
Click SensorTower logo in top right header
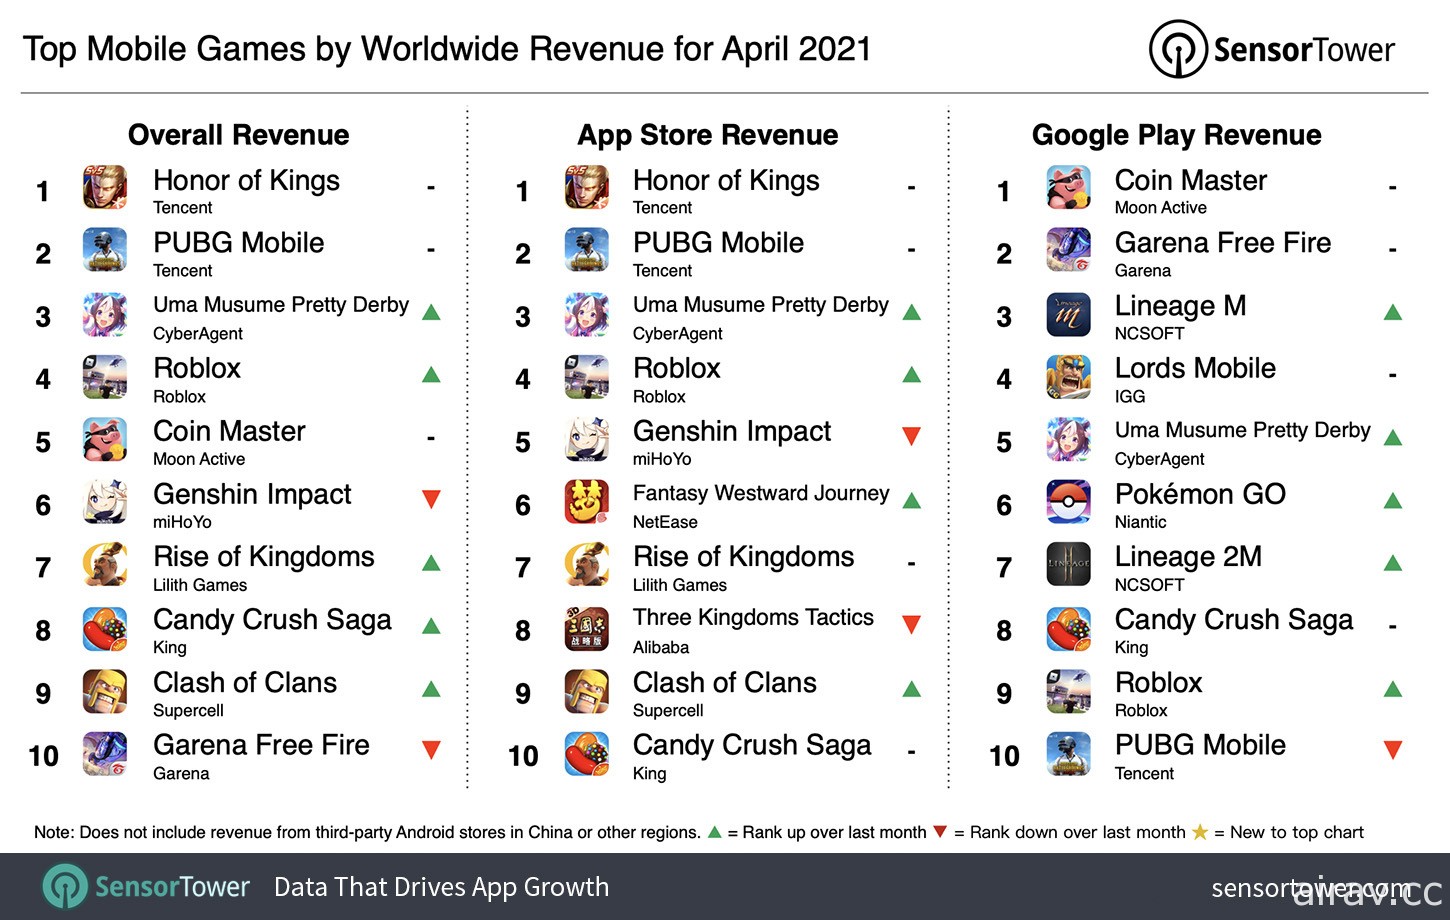(1272, 49)
